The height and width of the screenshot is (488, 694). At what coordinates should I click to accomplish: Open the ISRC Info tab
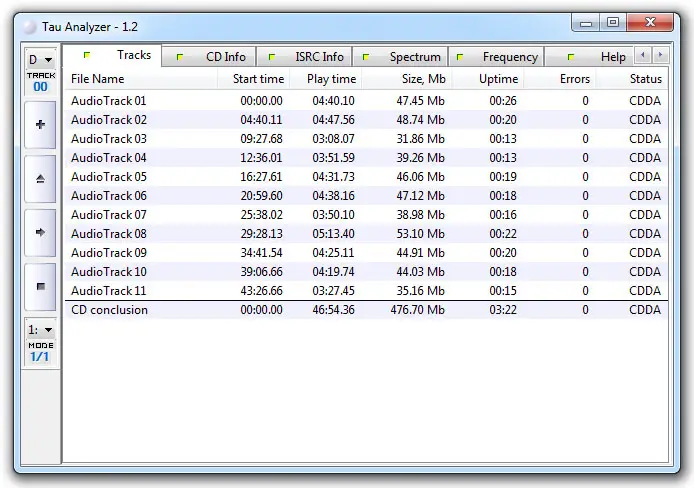pyautogui.click(x=305, y=57)
